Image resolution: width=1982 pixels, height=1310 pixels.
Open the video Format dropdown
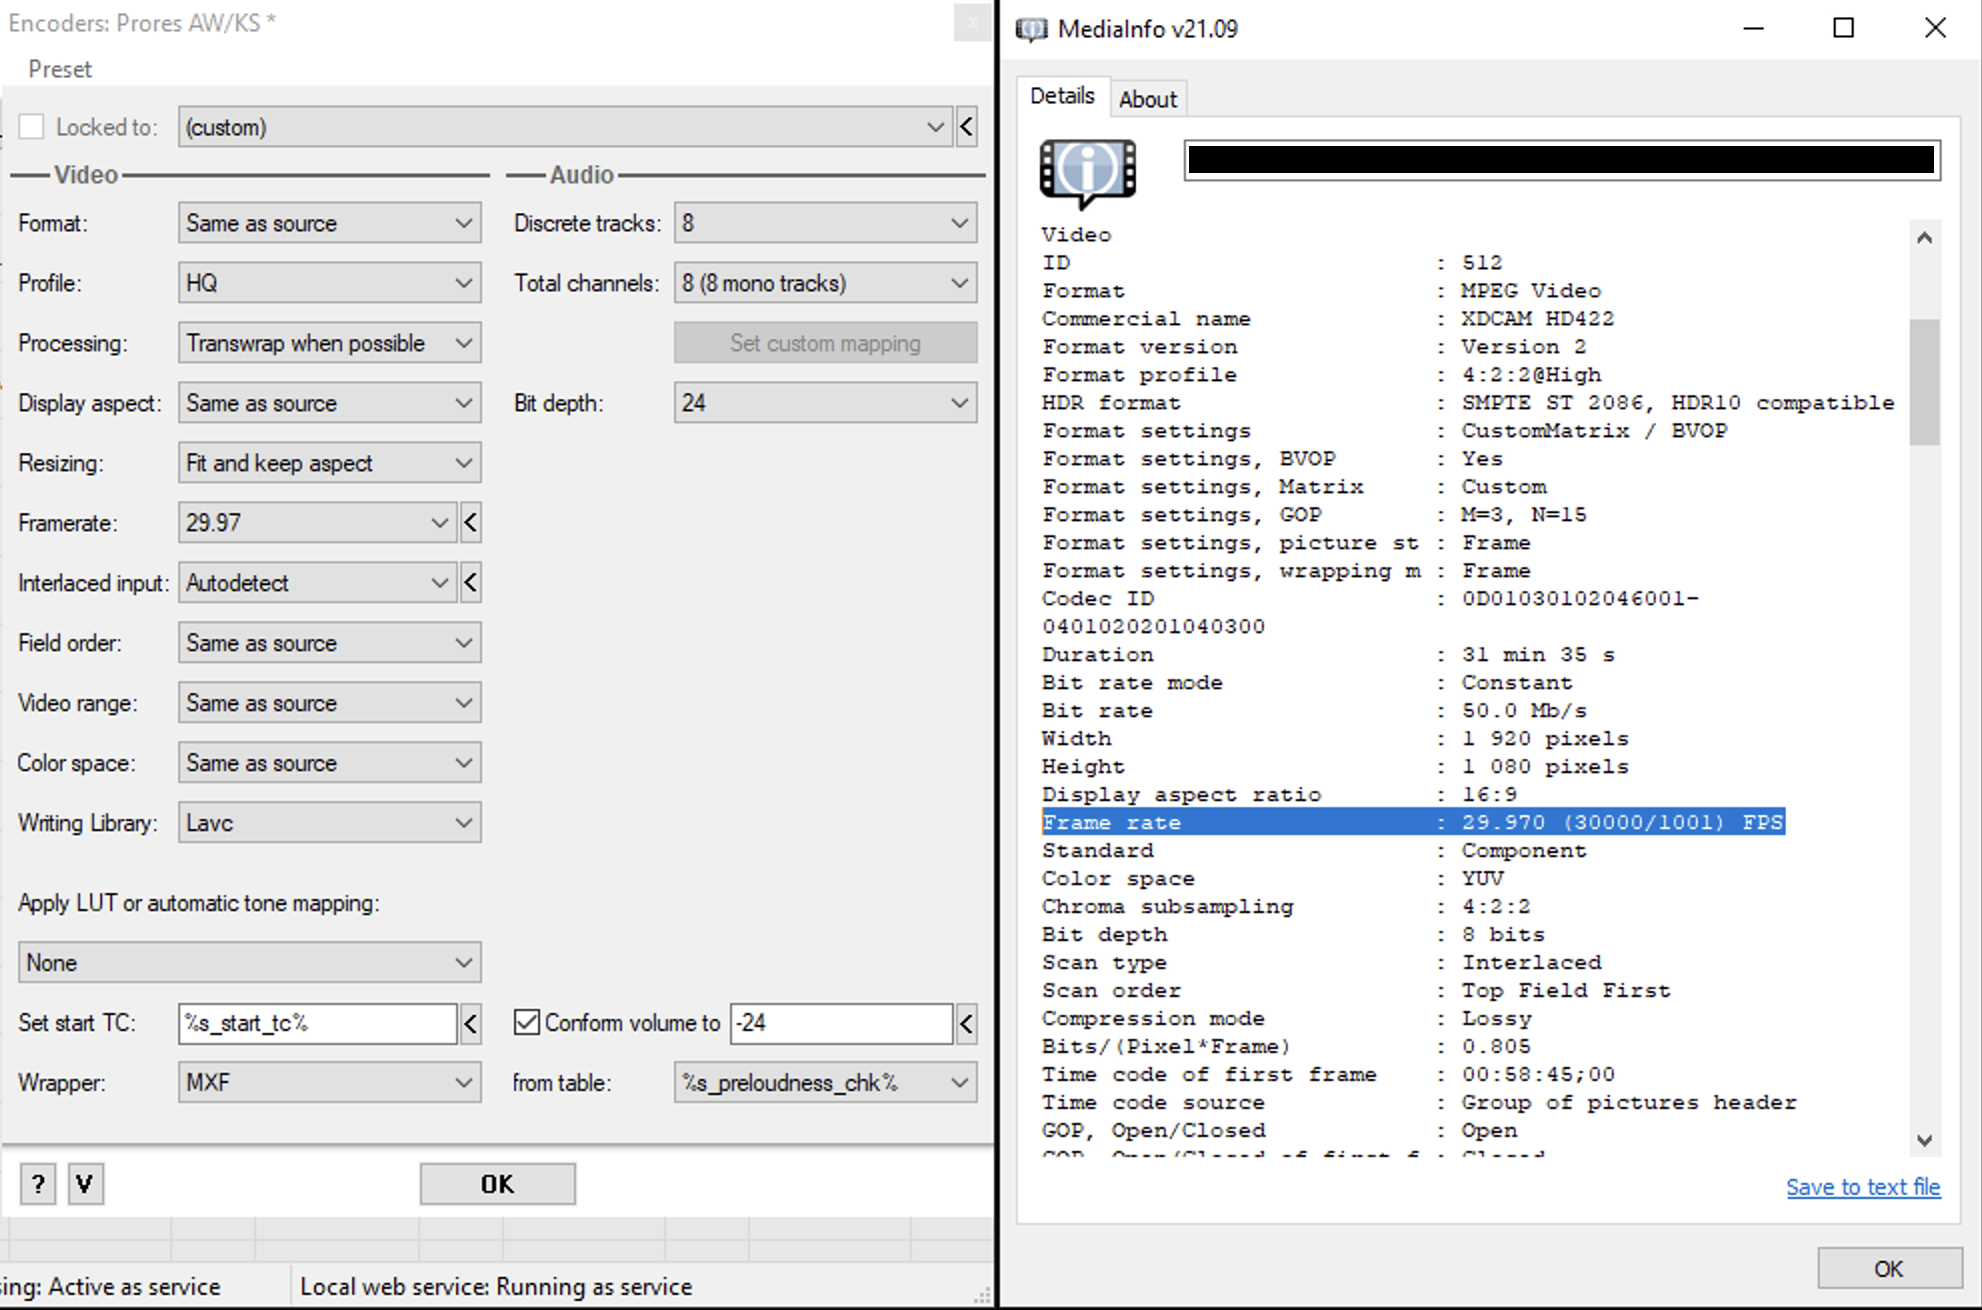[330, 223]
